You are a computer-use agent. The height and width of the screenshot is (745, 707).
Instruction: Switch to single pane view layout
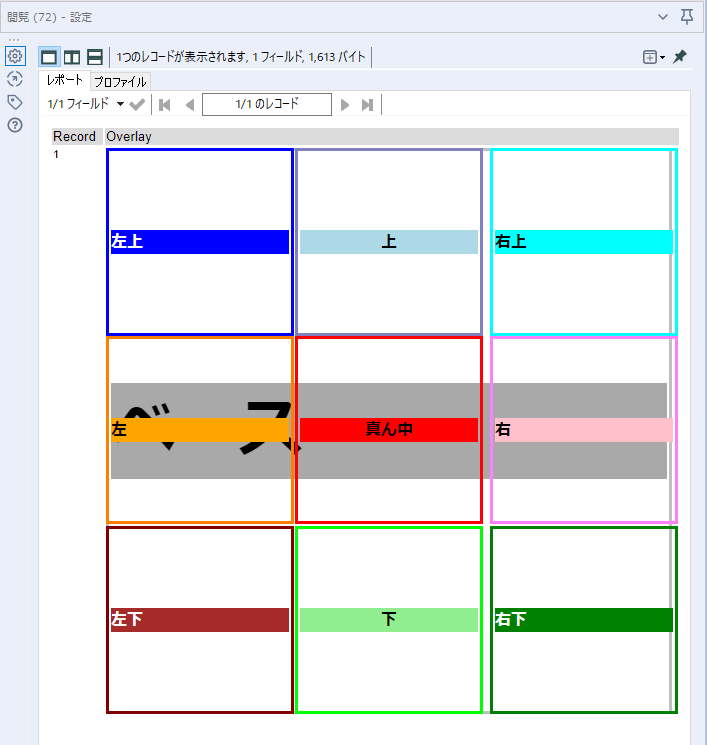49,57
